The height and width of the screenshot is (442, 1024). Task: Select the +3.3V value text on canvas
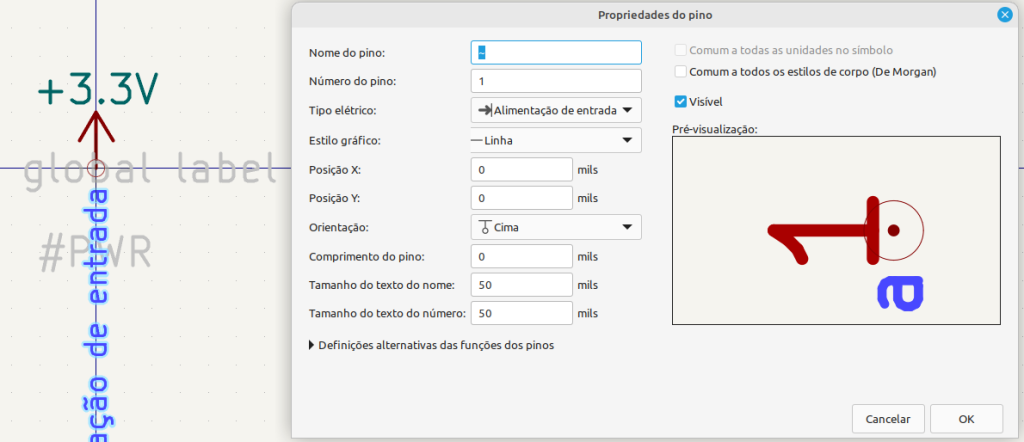click(98, 89)
